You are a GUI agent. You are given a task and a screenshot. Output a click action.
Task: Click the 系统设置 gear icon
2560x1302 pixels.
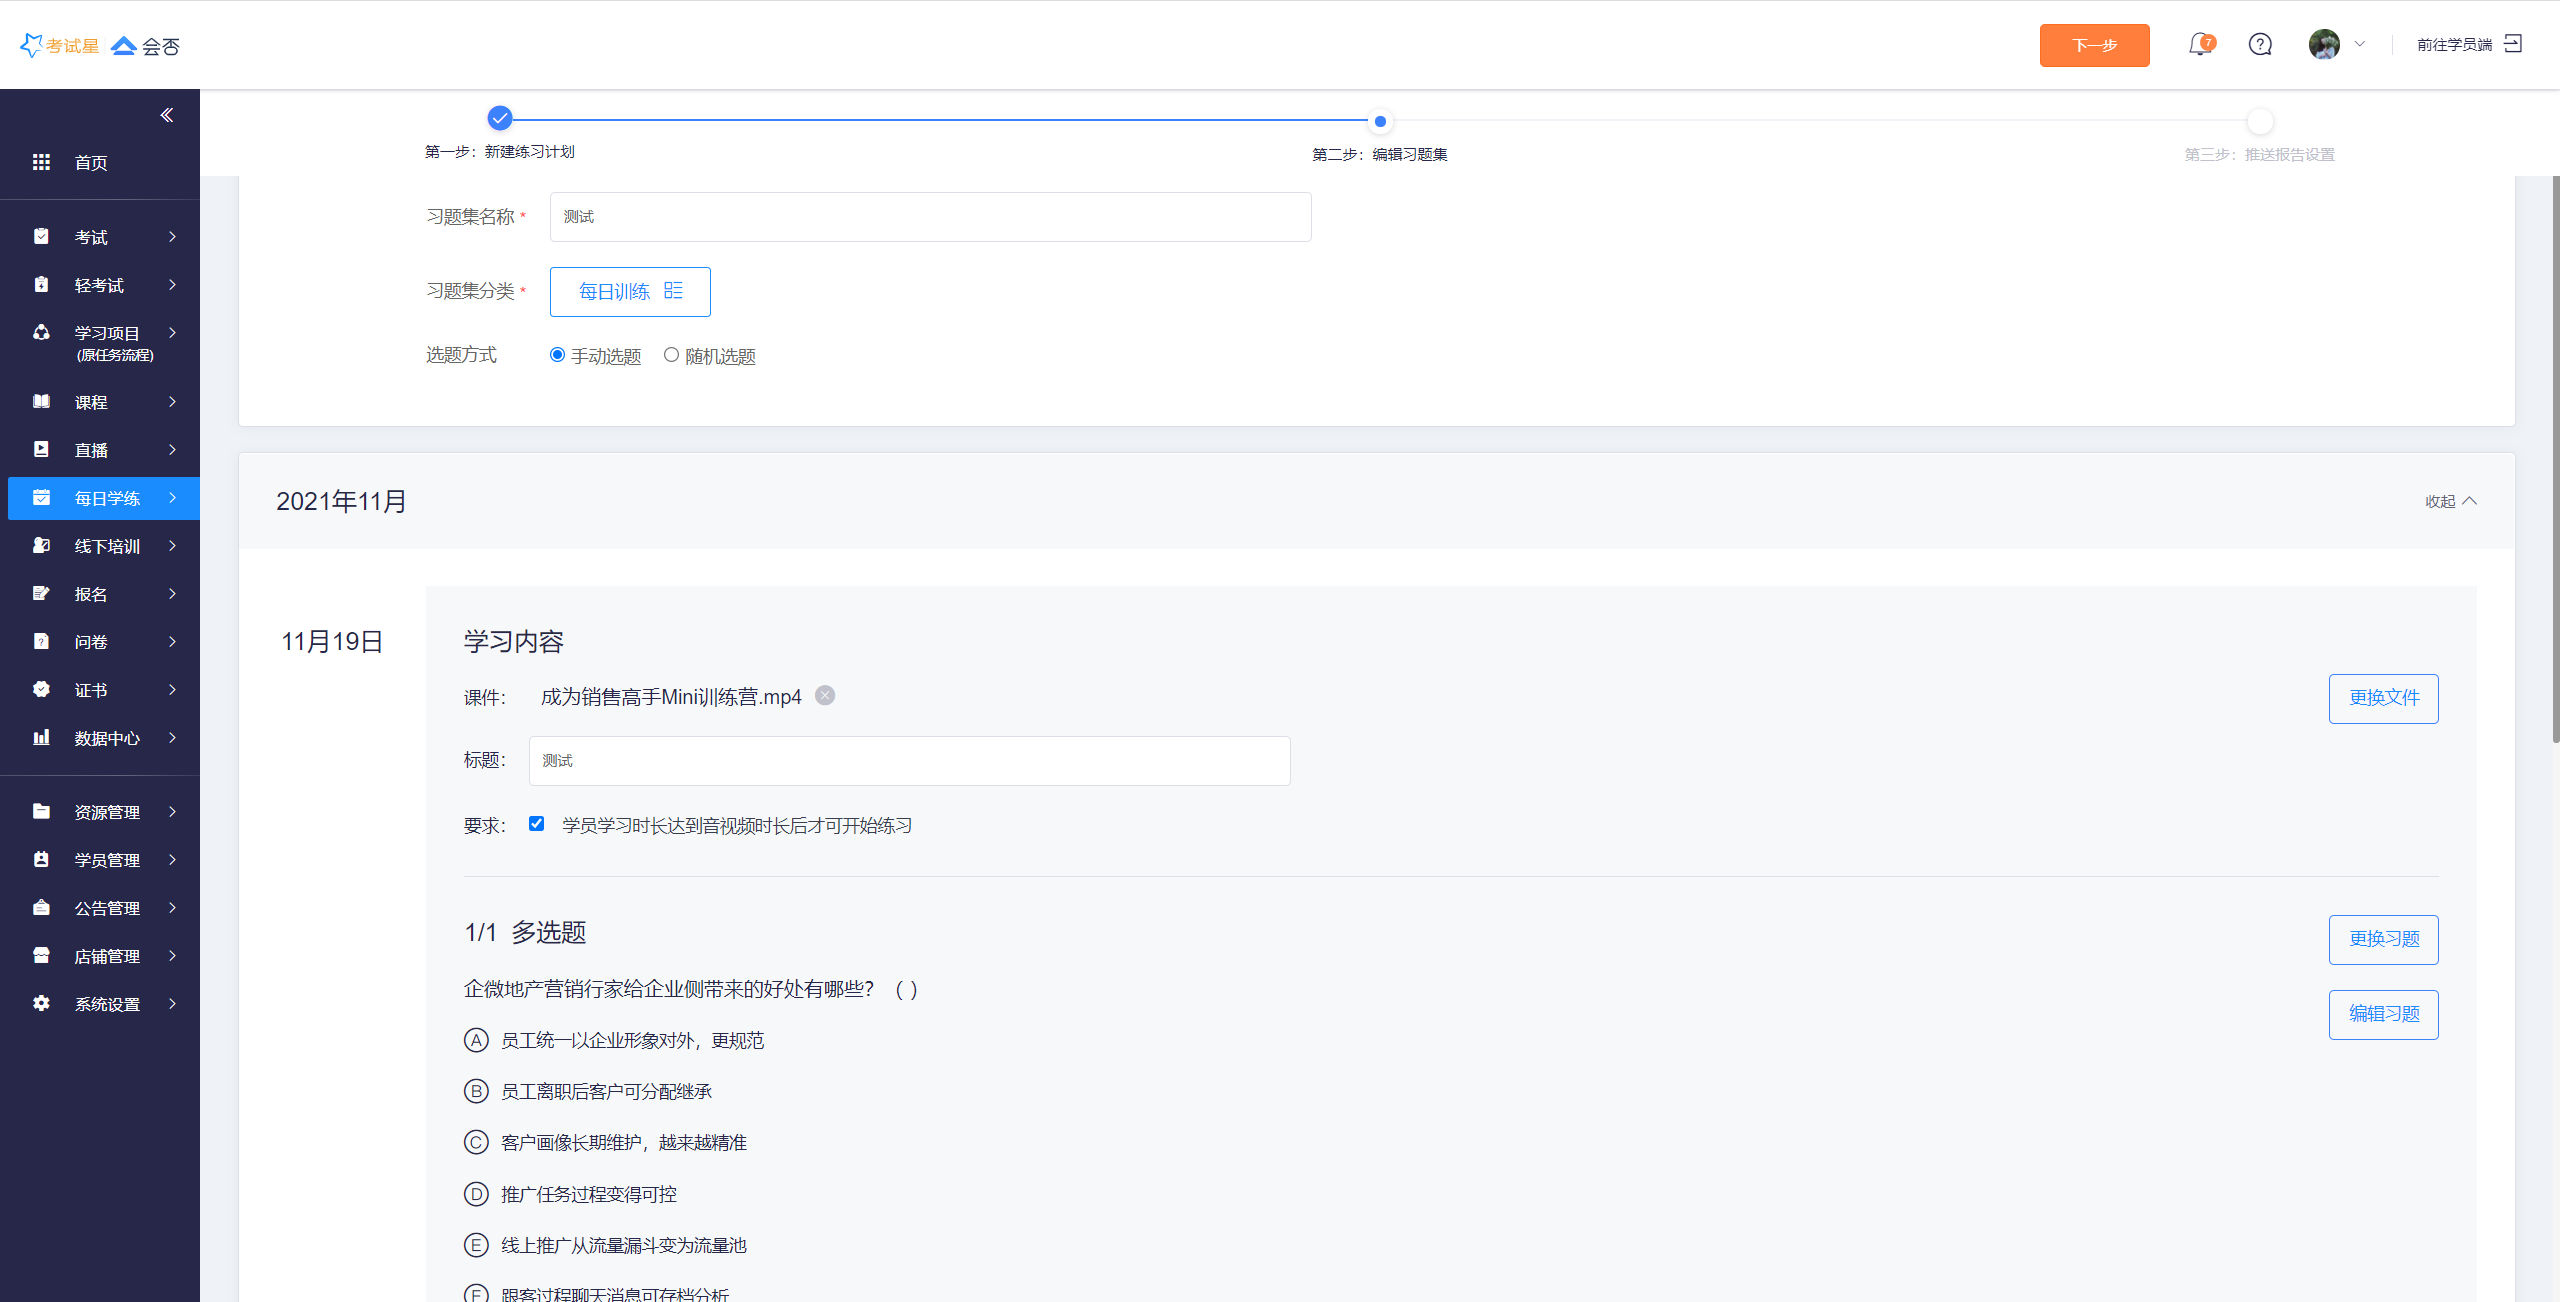41,1003
